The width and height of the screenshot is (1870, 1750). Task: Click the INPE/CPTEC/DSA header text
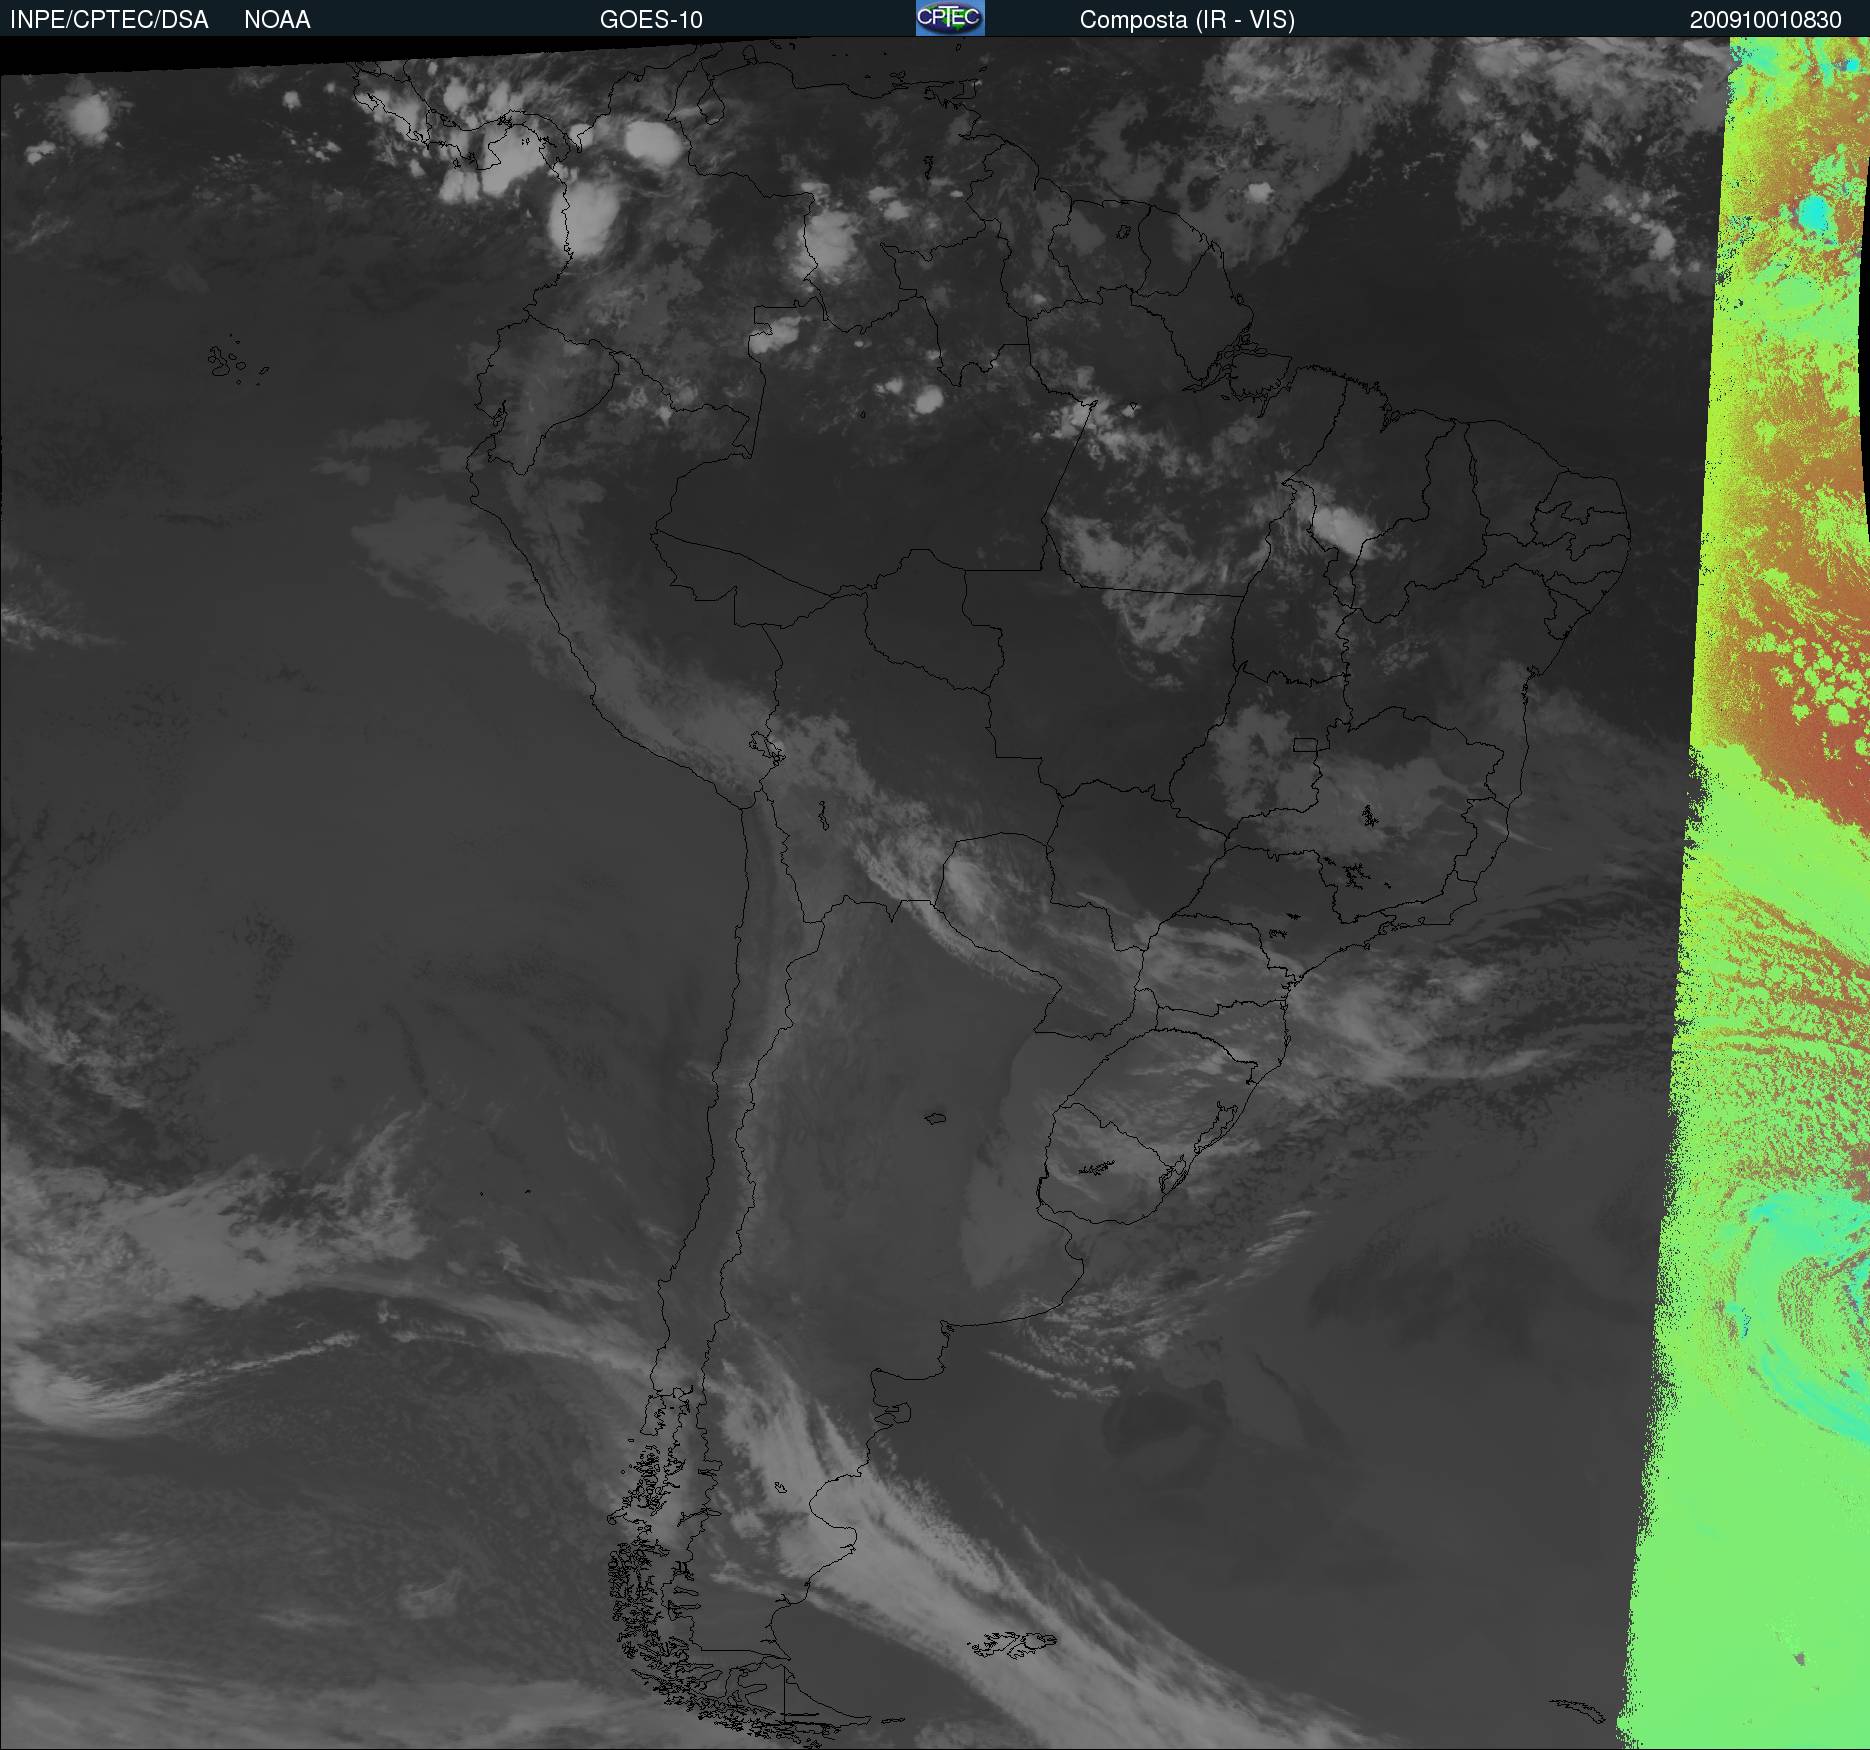(x=109, y=20)
